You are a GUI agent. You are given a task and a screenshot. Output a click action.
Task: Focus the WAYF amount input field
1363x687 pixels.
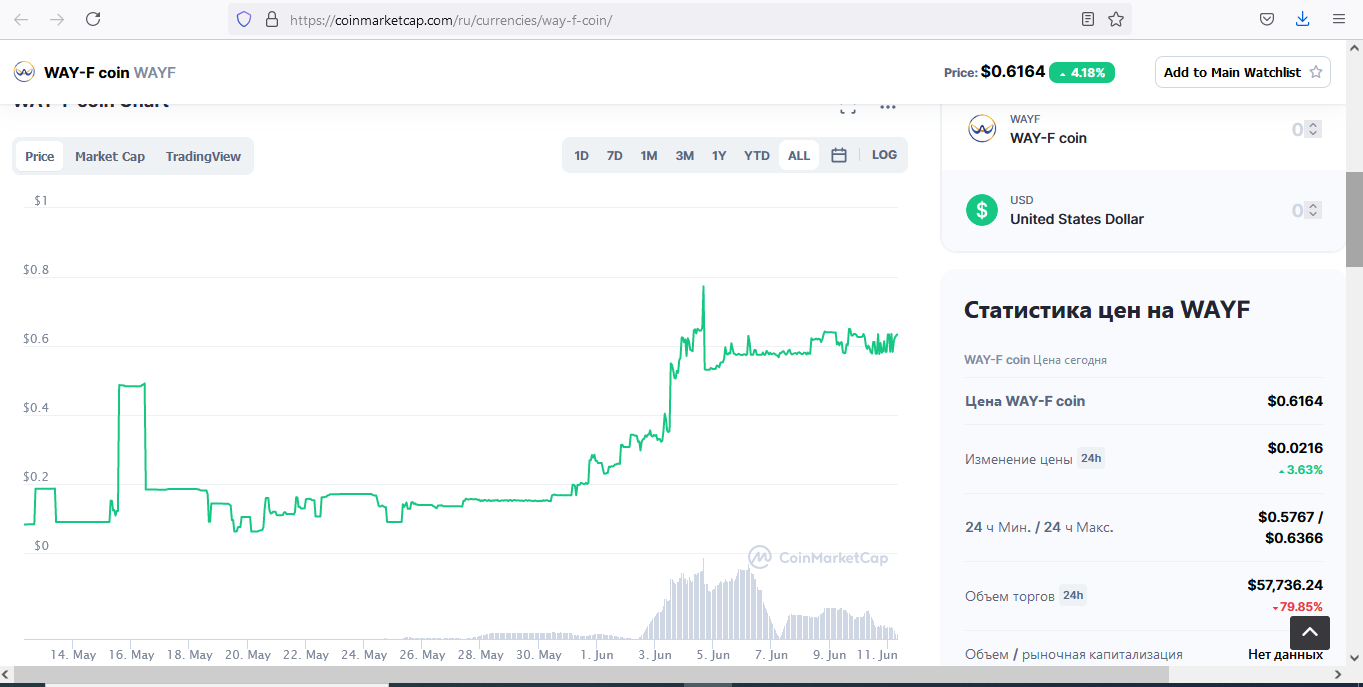[1296, 129]
